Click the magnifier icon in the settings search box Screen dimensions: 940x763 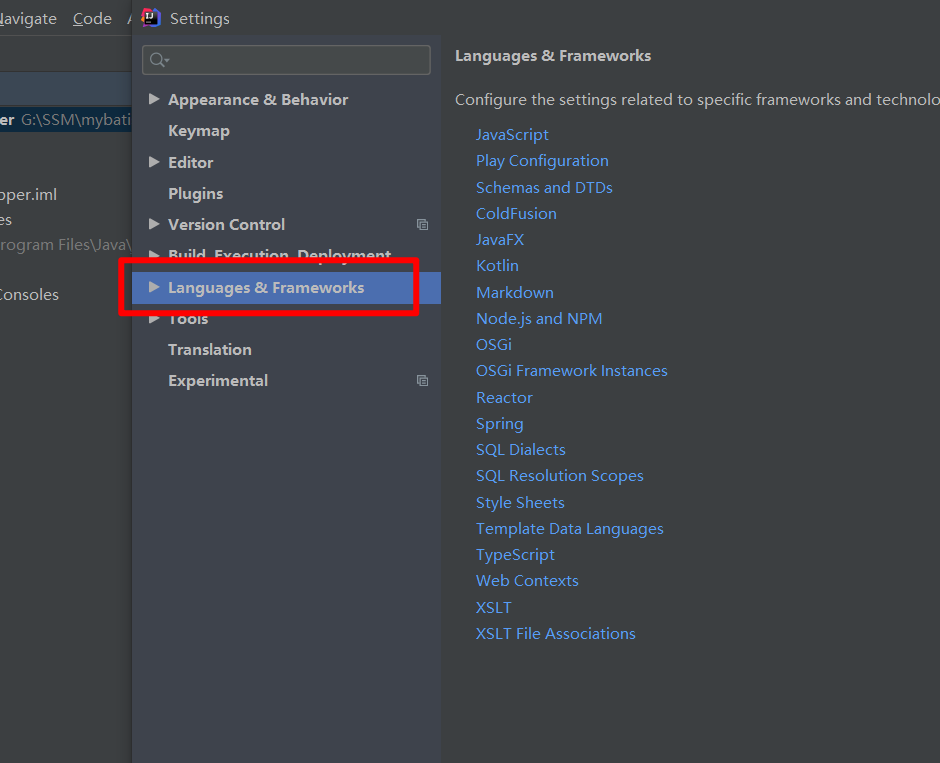tap(159, 60)
